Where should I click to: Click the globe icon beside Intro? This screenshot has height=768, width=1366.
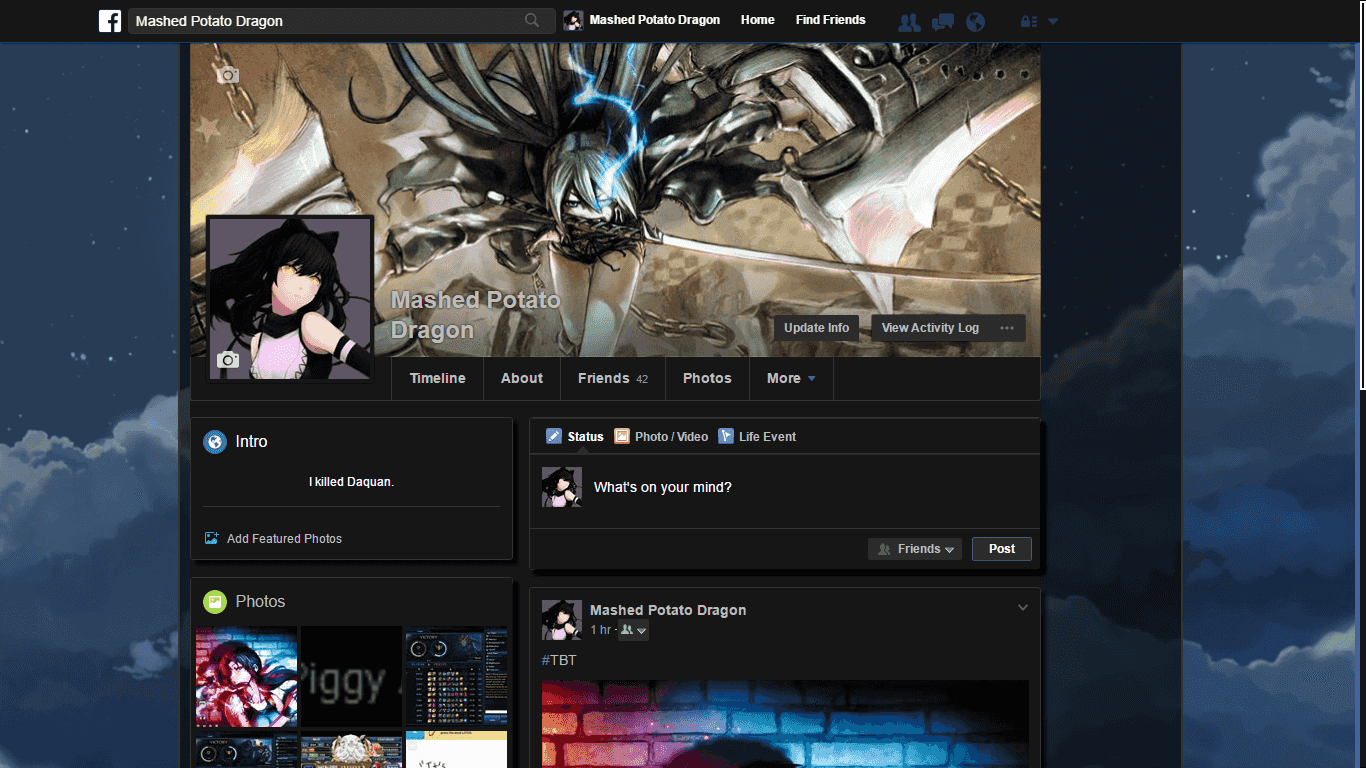point(215,442)
